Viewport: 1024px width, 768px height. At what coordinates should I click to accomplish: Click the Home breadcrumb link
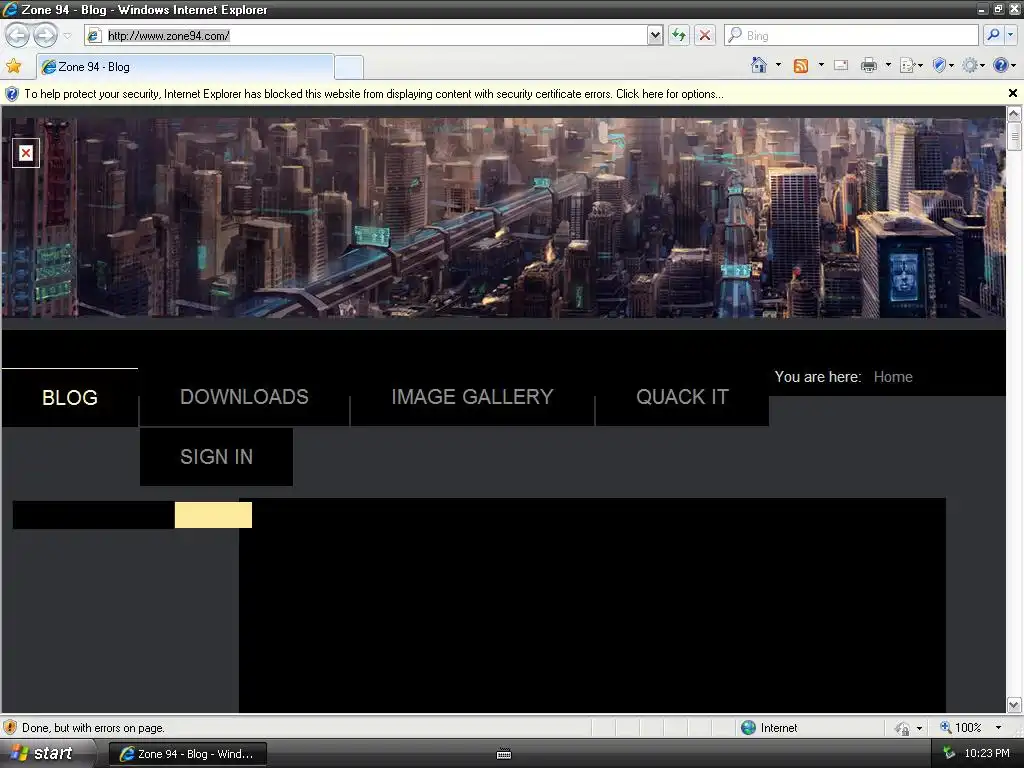[x=893, y=377]
